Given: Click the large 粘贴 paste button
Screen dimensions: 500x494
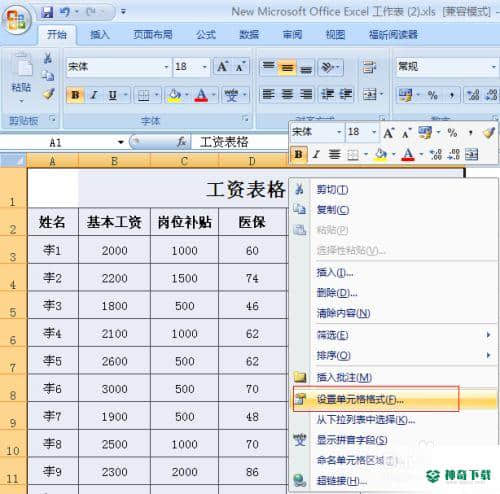Looking at the screenshot, I should coord(21,77).
